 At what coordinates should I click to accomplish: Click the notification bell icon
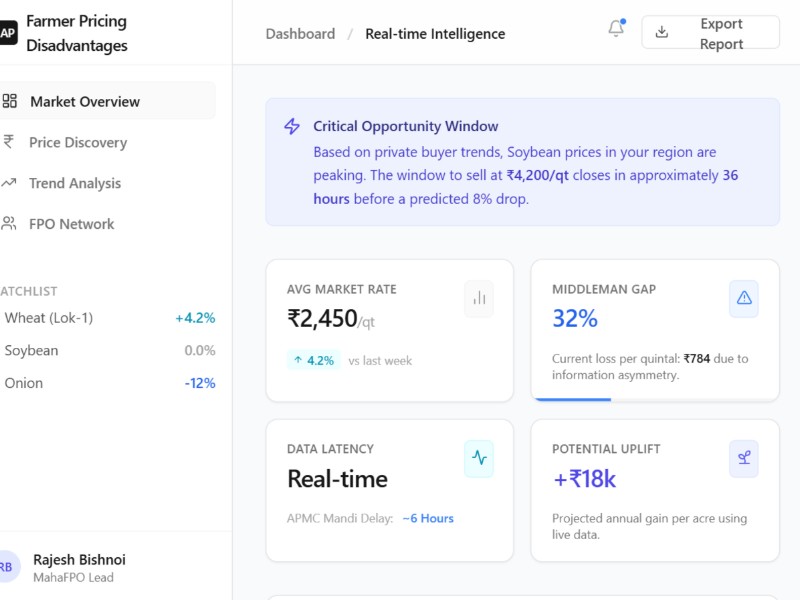click(616, 30)
